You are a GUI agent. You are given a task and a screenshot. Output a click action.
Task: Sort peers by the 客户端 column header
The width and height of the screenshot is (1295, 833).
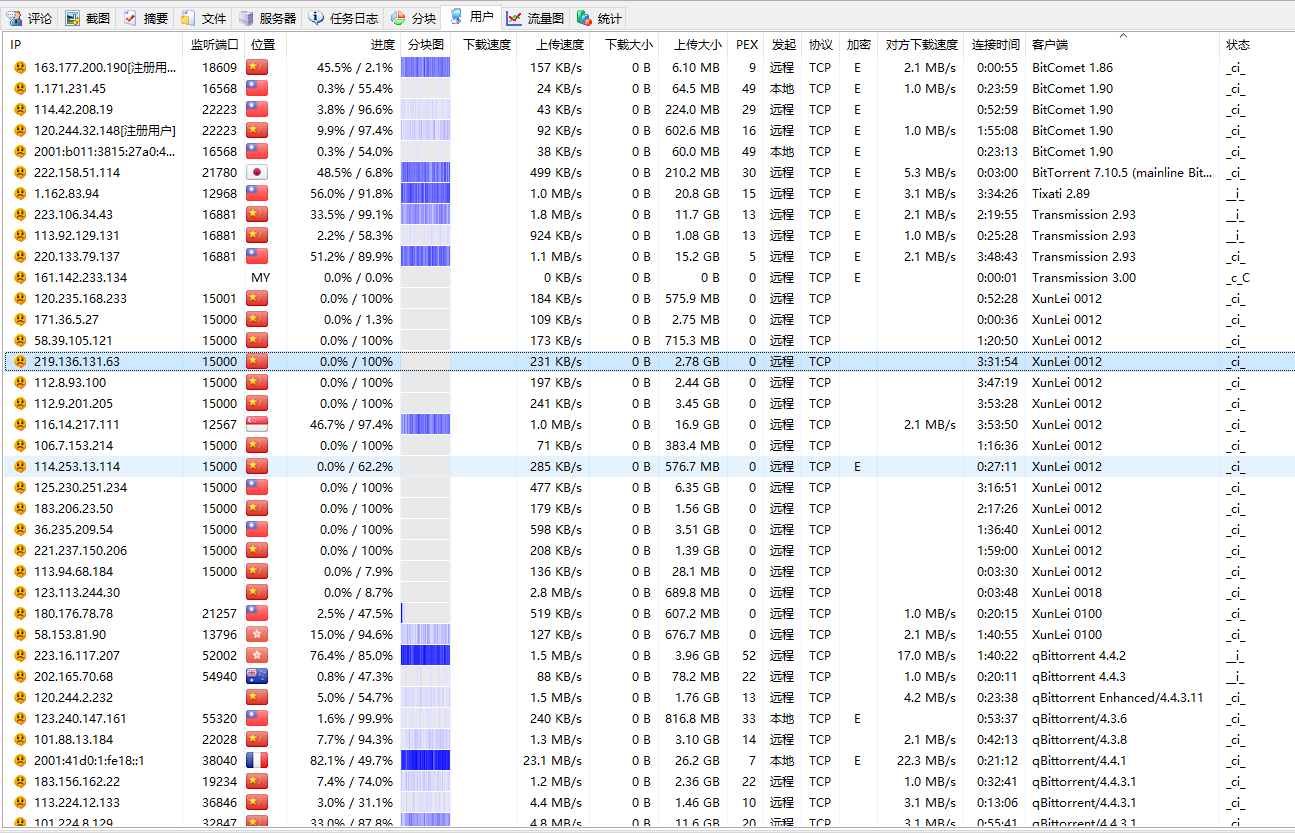coord(1050,45)
